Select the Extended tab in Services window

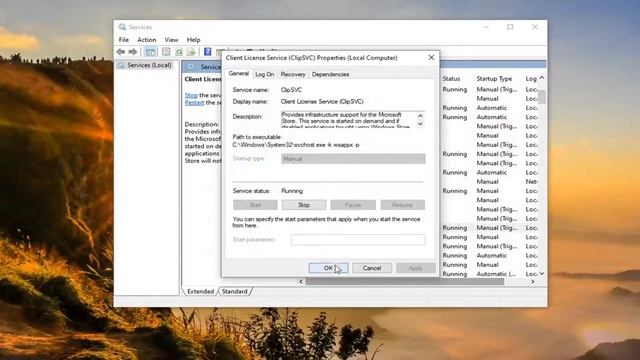pyautogui.click(x=200, y=291)
